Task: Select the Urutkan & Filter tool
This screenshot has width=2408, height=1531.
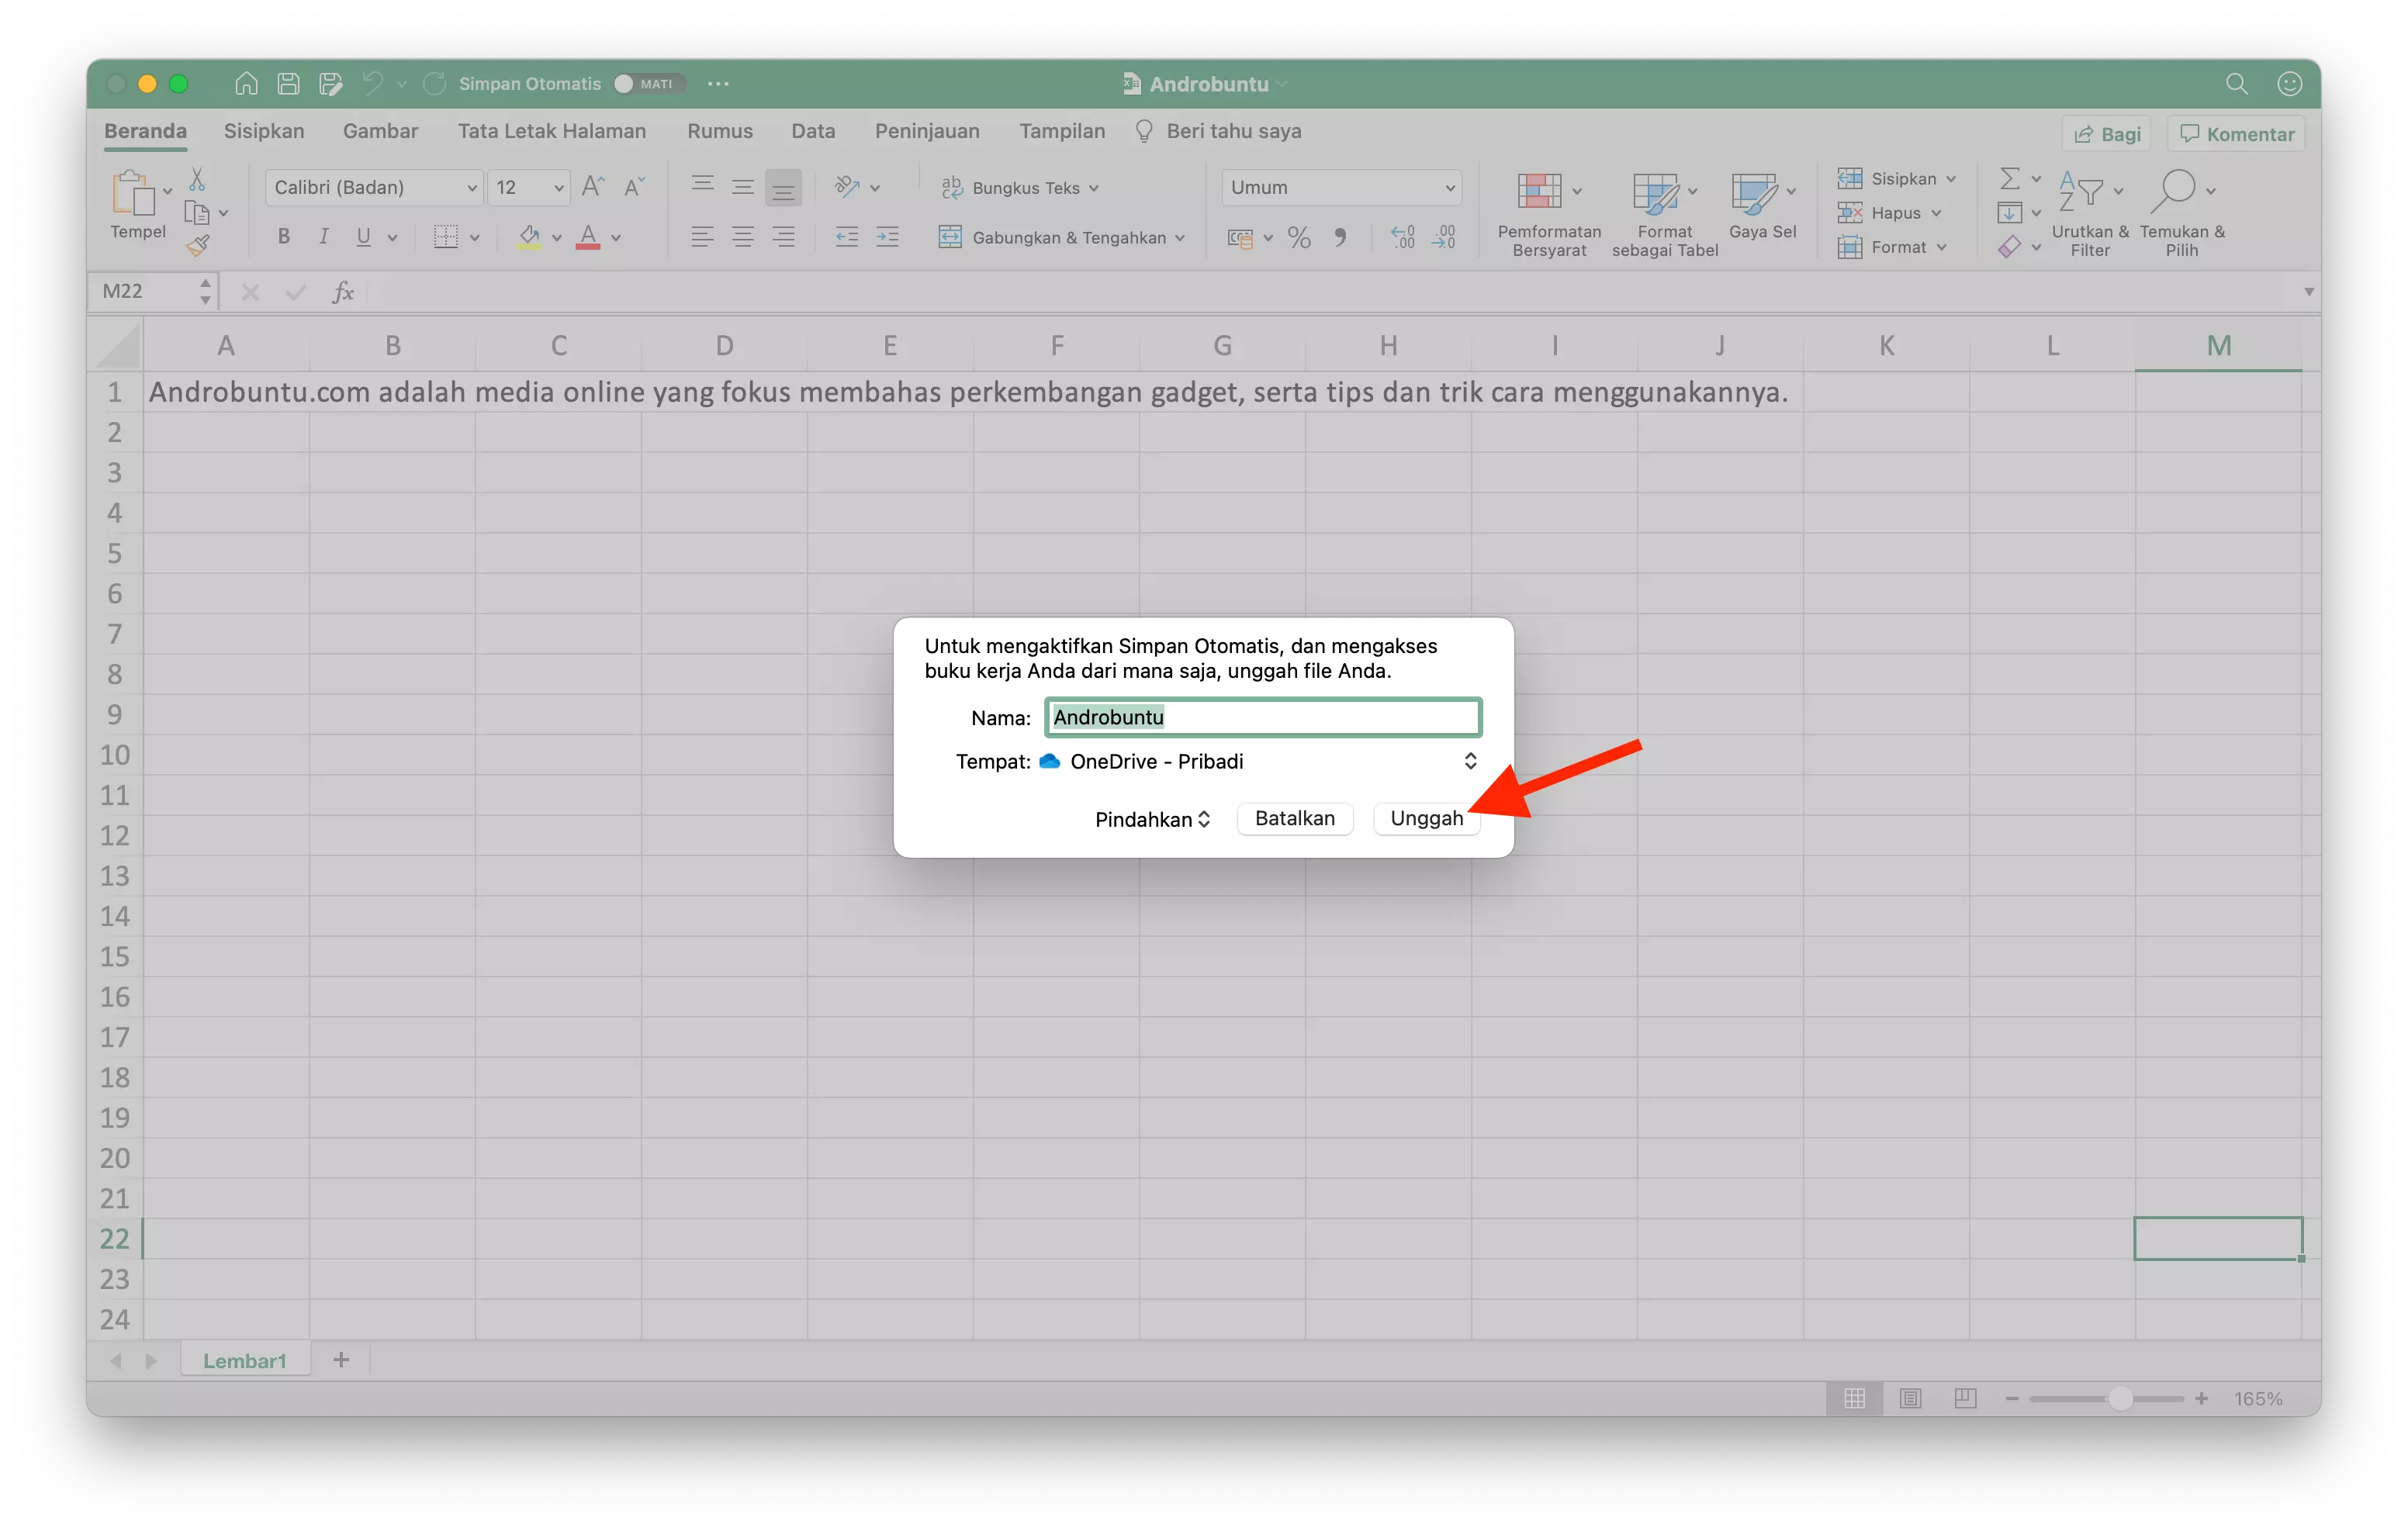Action: tap(2089, 211)
